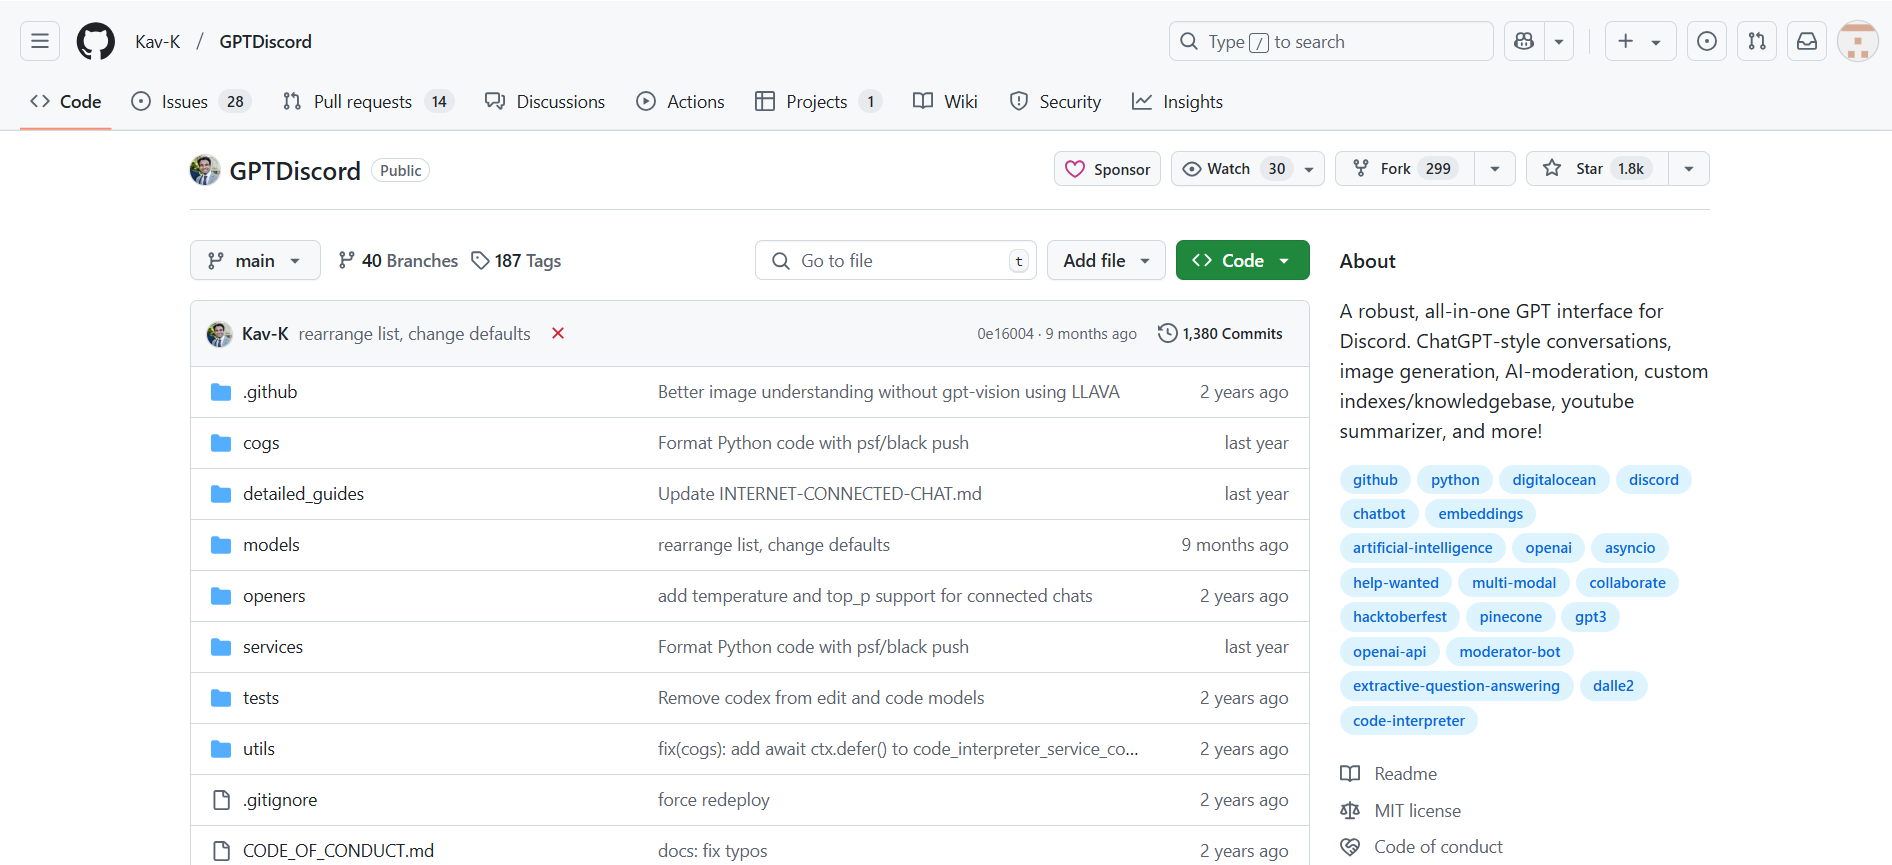The width and height of the screenshot is (1892, 865).
Task: Open the Wiki tab
Action: (945, 101)
